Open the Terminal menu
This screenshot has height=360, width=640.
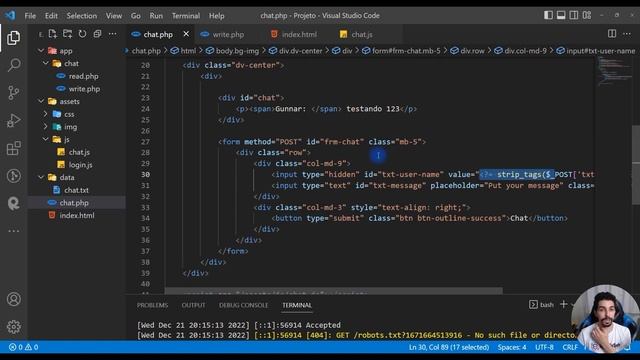pyautogui.click(x=186, y=16)
